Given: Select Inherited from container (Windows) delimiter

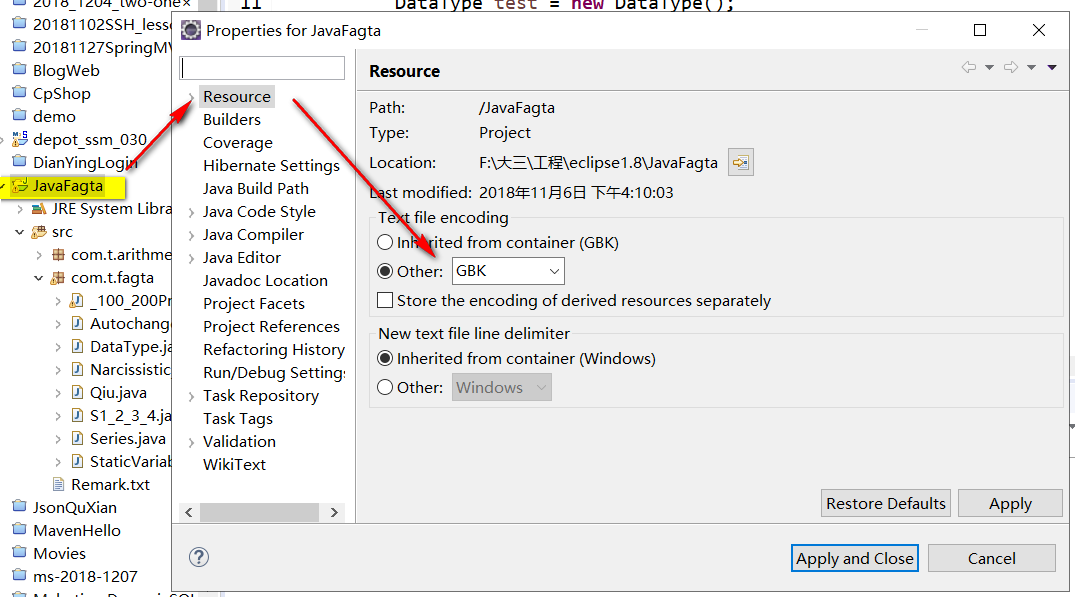Looking at the screenshot, I should coord(385,358).
